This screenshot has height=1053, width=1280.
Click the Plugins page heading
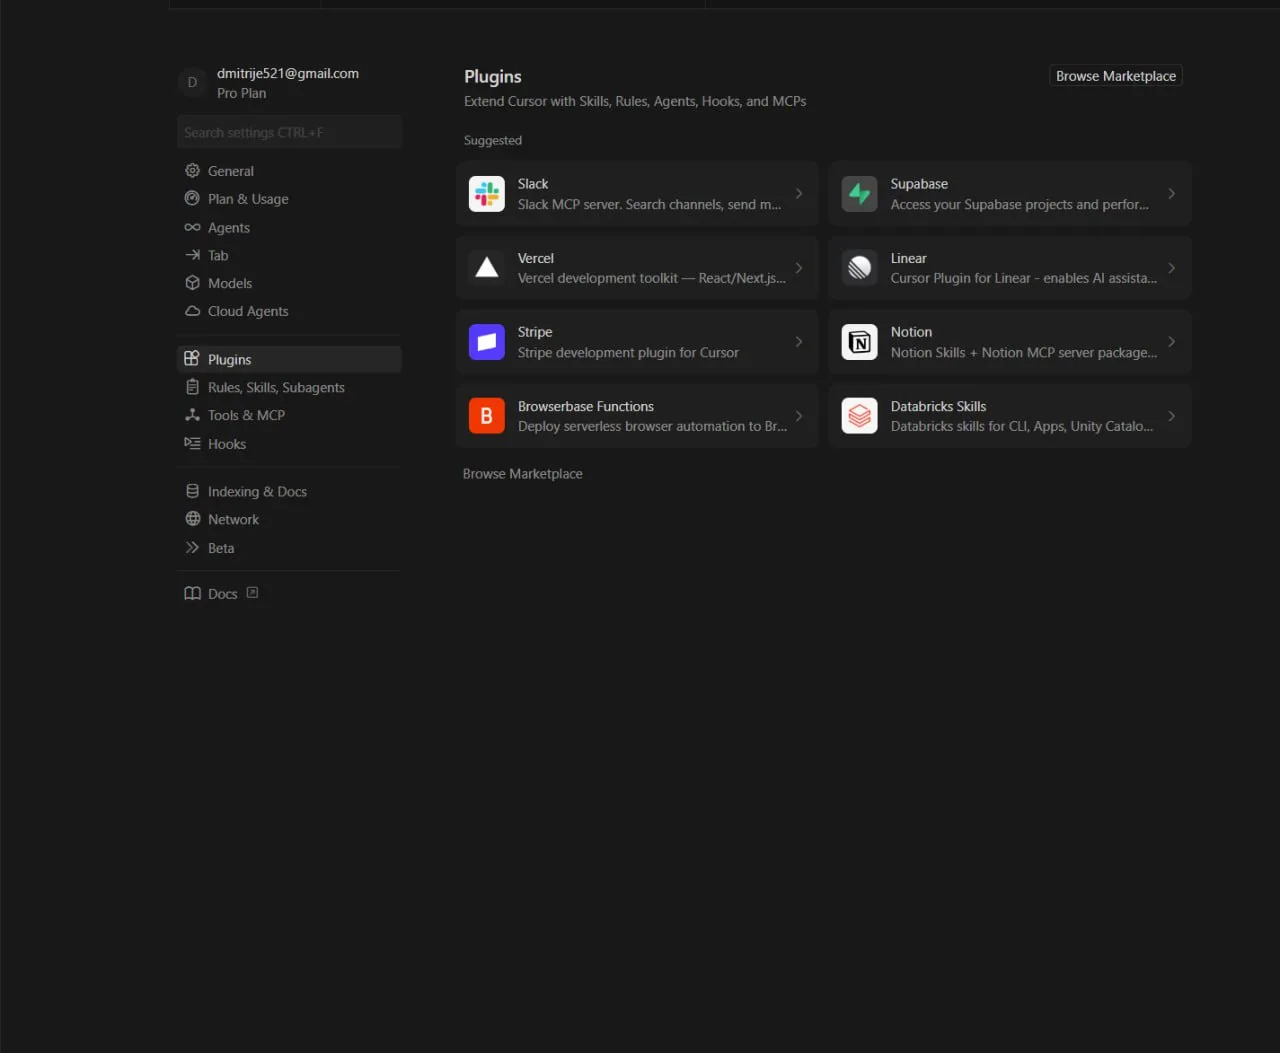pos(493,77)
